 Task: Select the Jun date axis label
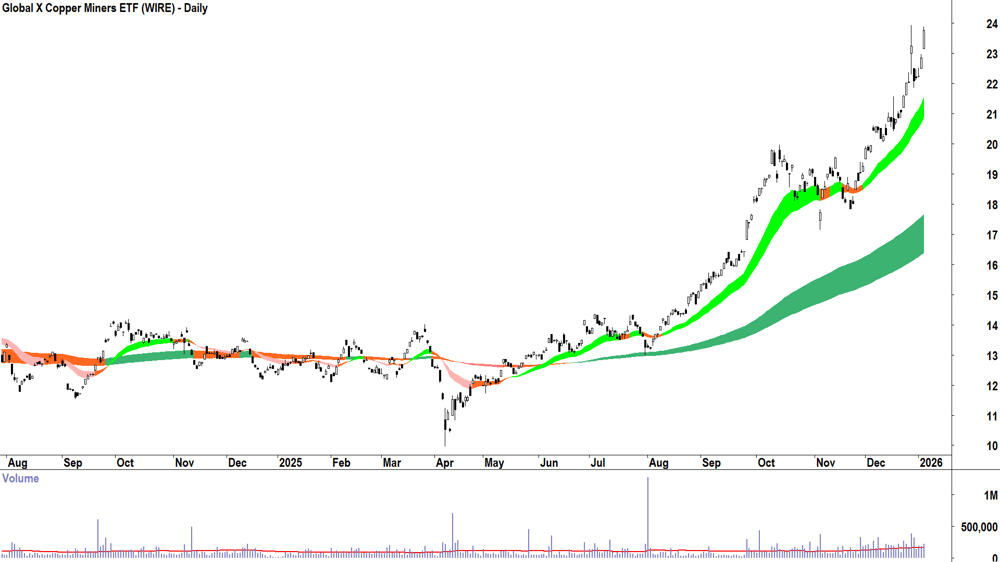click(x=548, y=463)
